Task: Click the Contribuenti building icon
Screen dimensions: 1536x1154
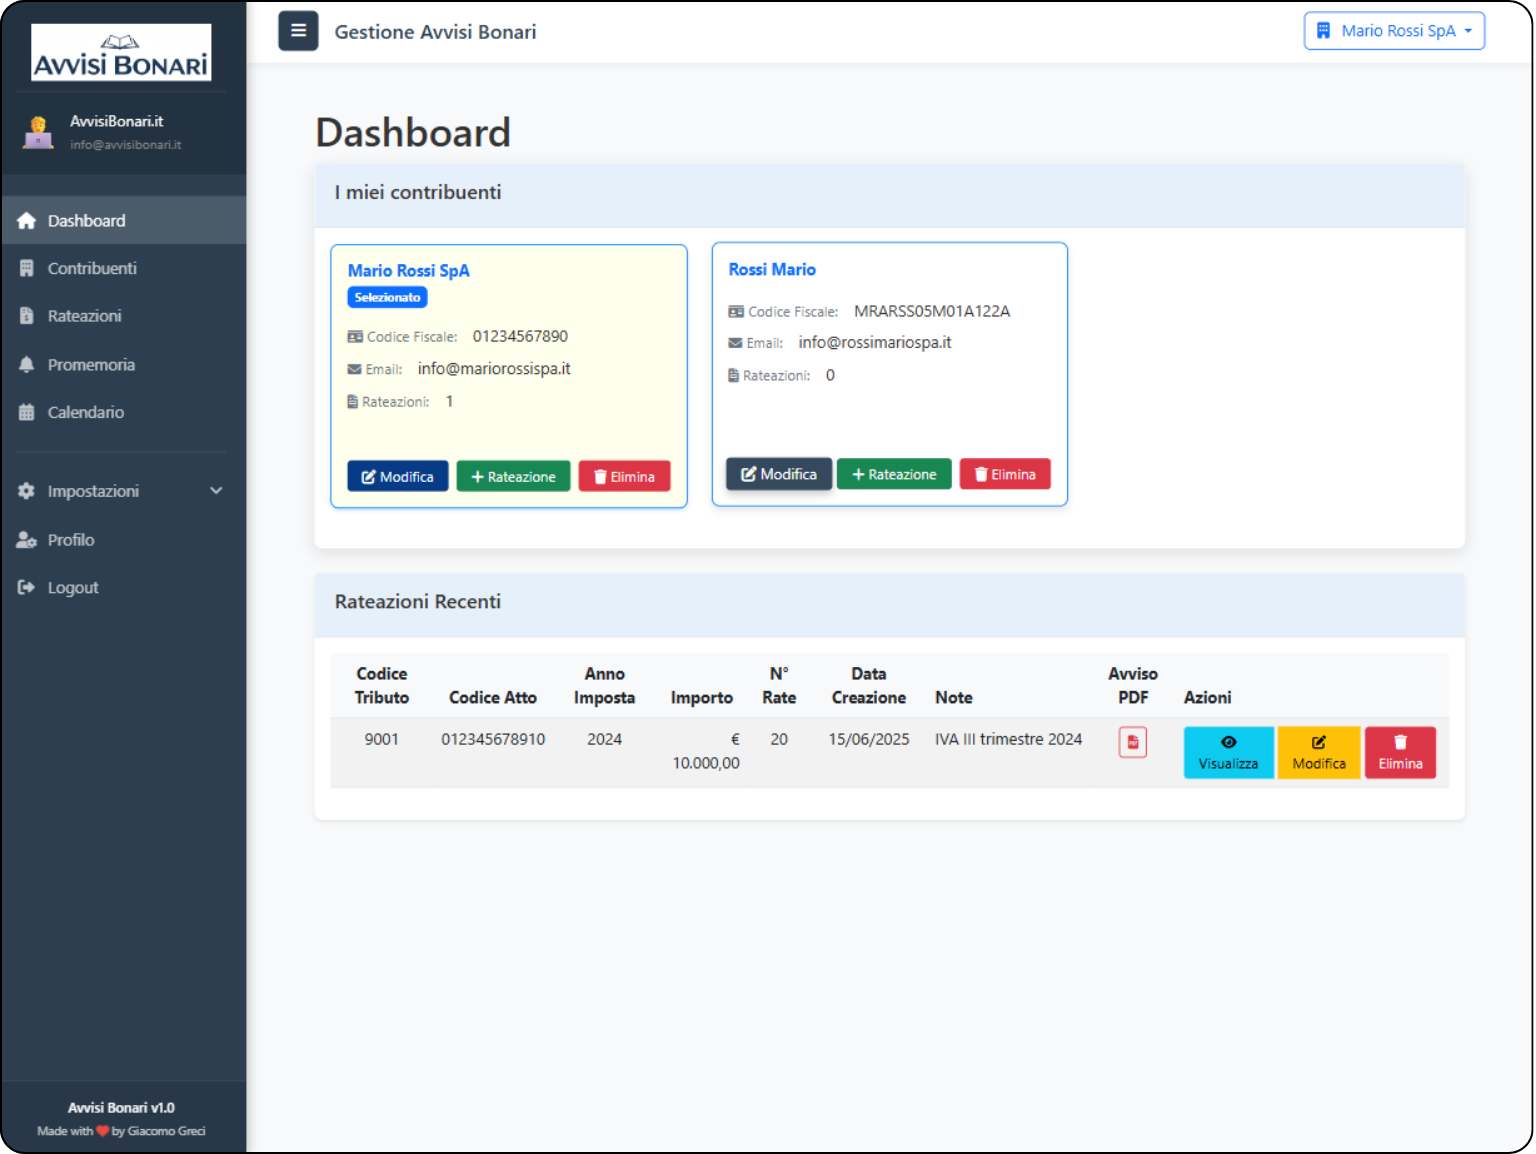Action: click(27, 268)
